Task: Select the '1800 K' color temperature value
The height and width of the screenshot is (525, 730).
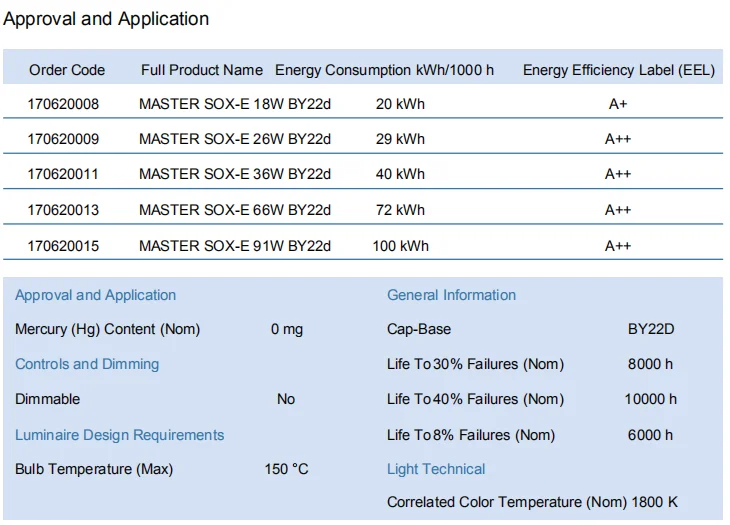Action: tap(655, 502)
